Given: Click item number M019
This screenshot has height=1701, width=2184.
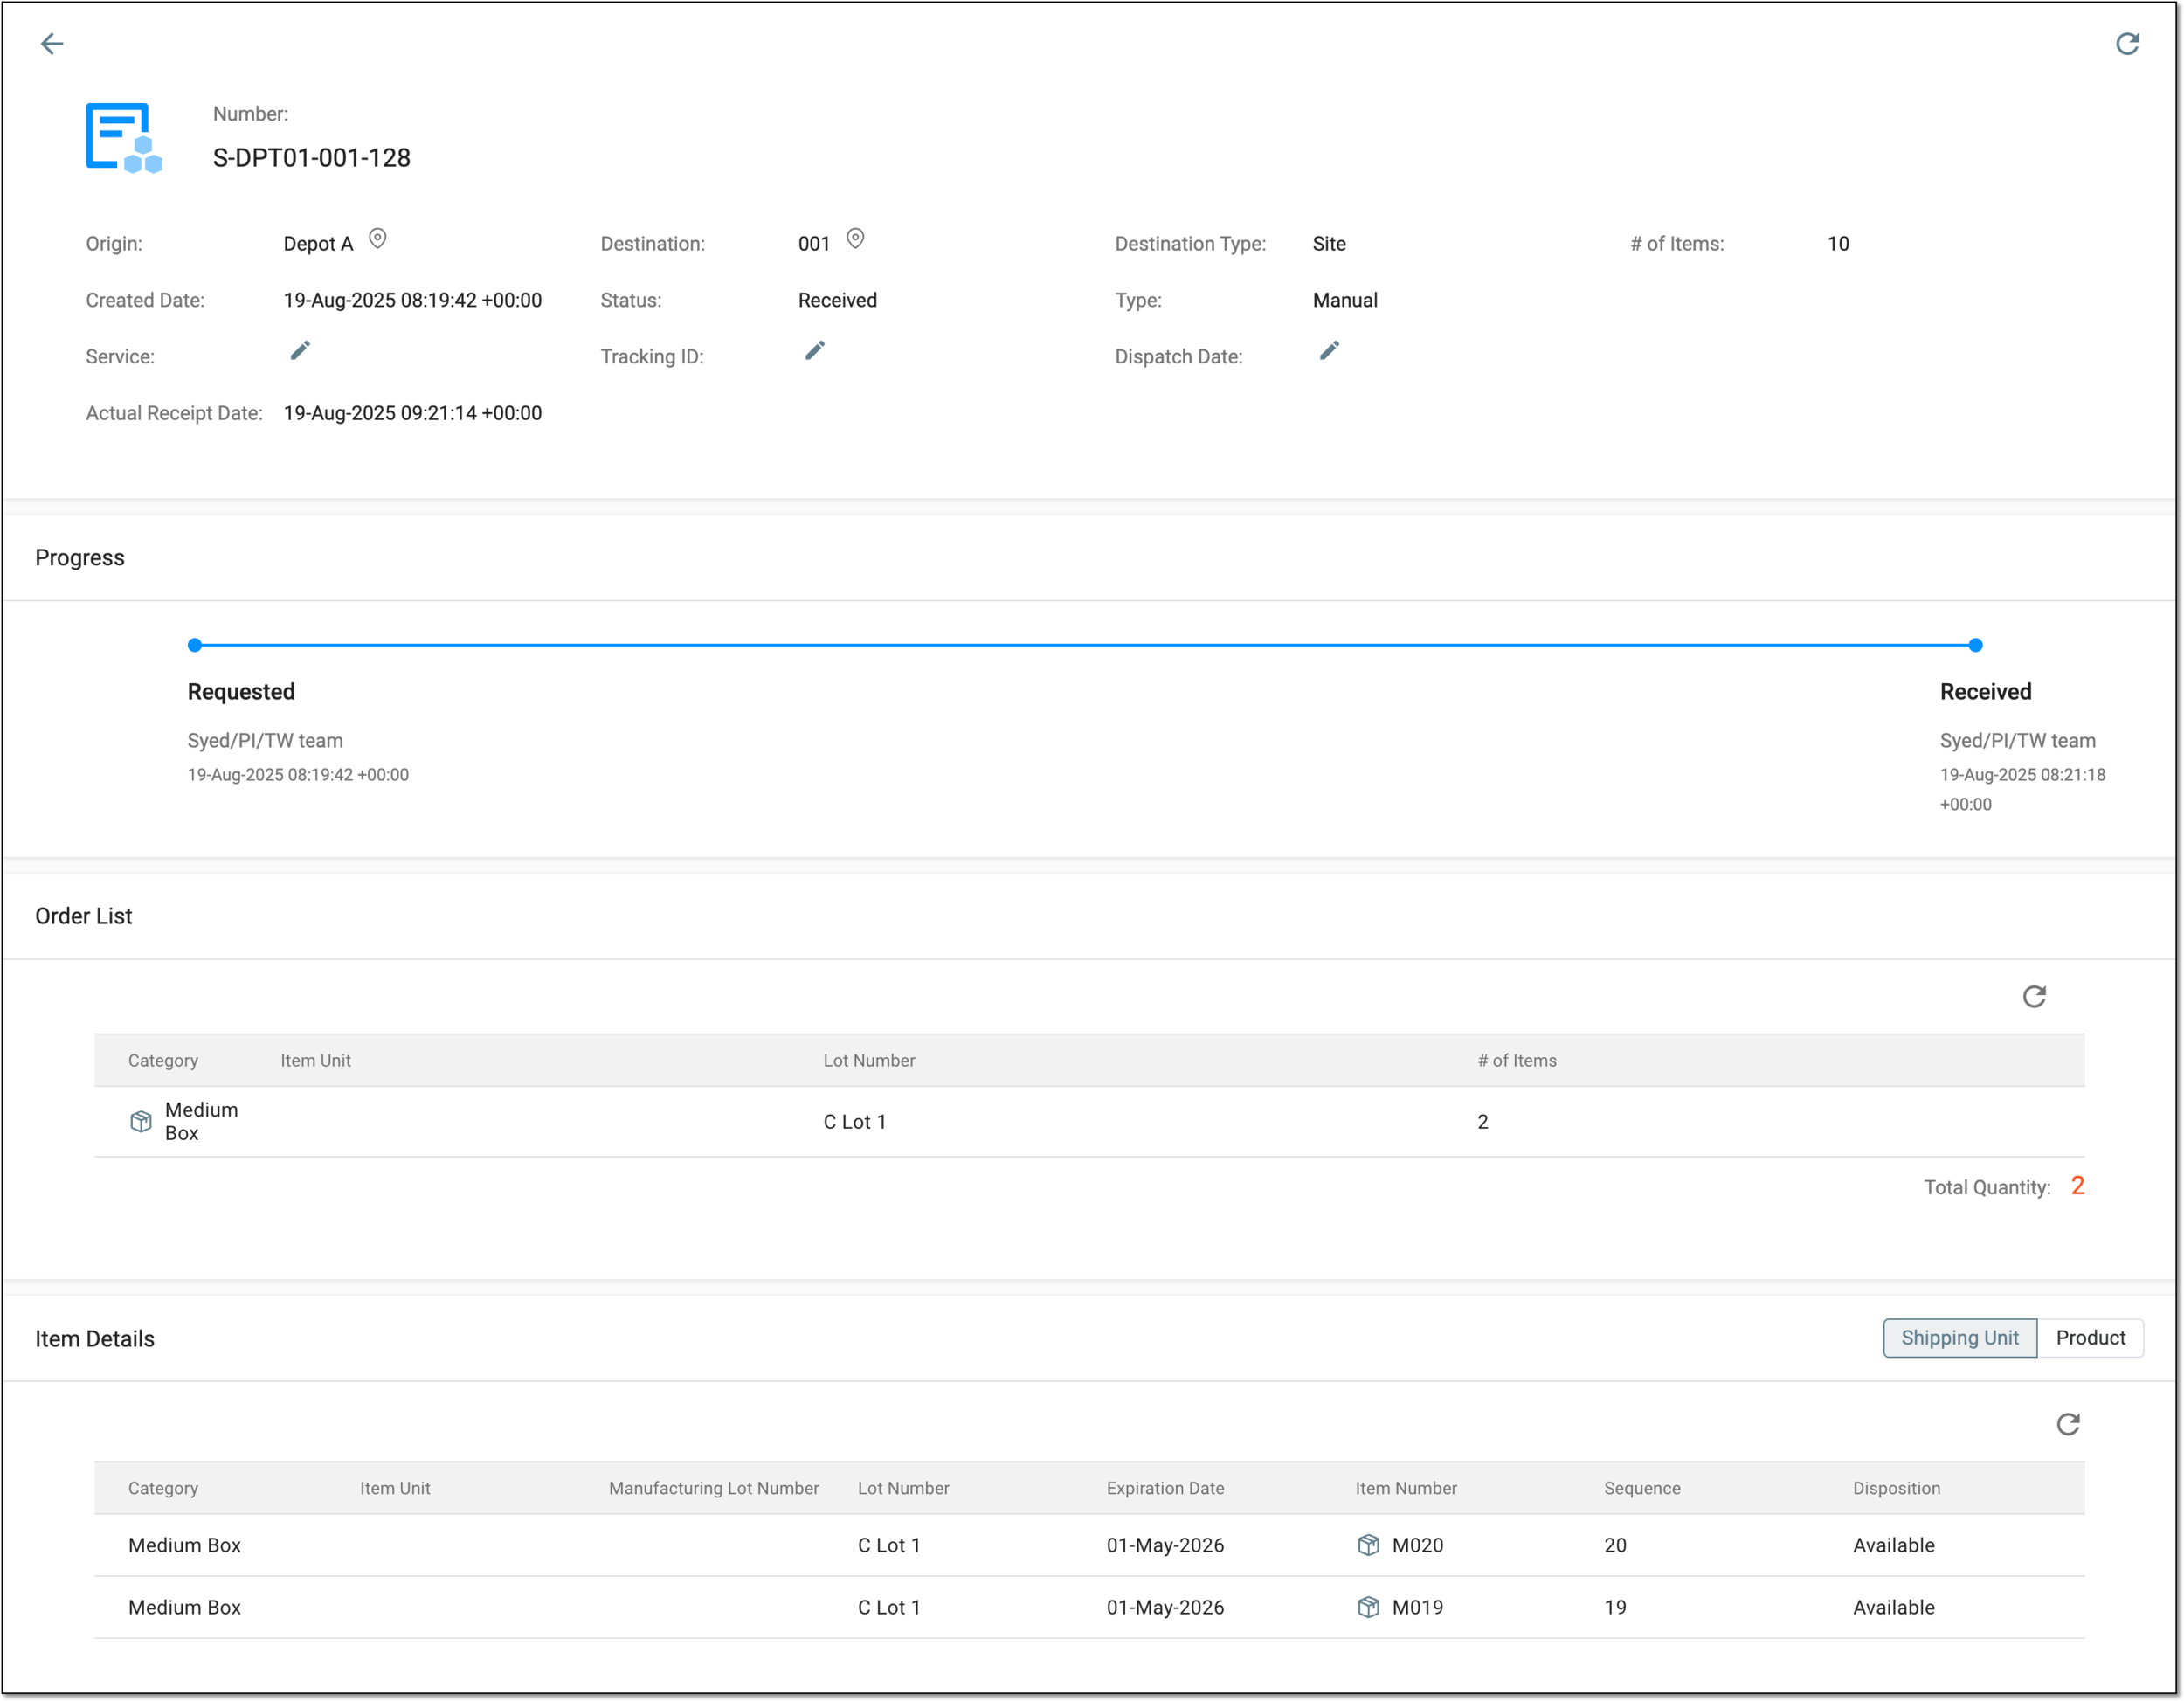Looking at the screenshot, I should coord(1418,1607).
